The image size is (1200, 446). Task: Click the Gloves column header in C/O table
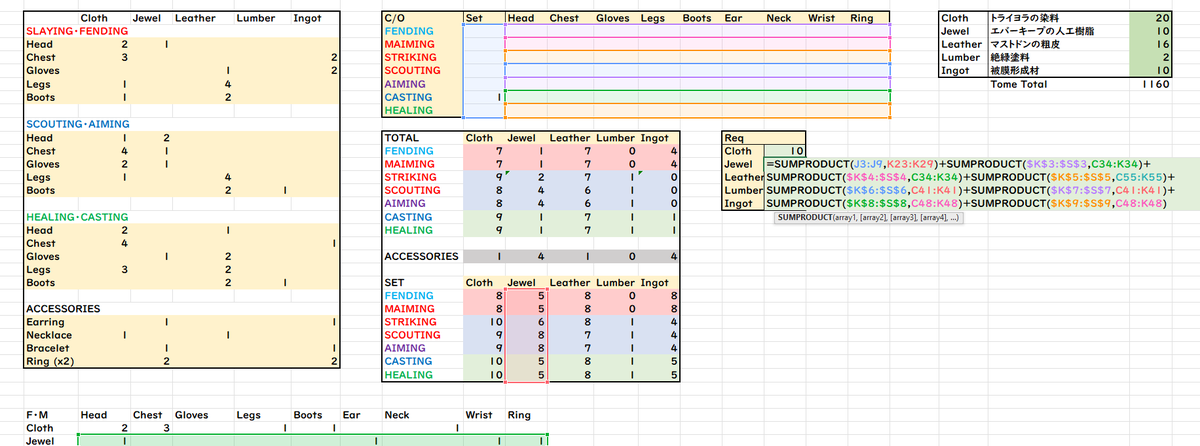pos(612,18)
